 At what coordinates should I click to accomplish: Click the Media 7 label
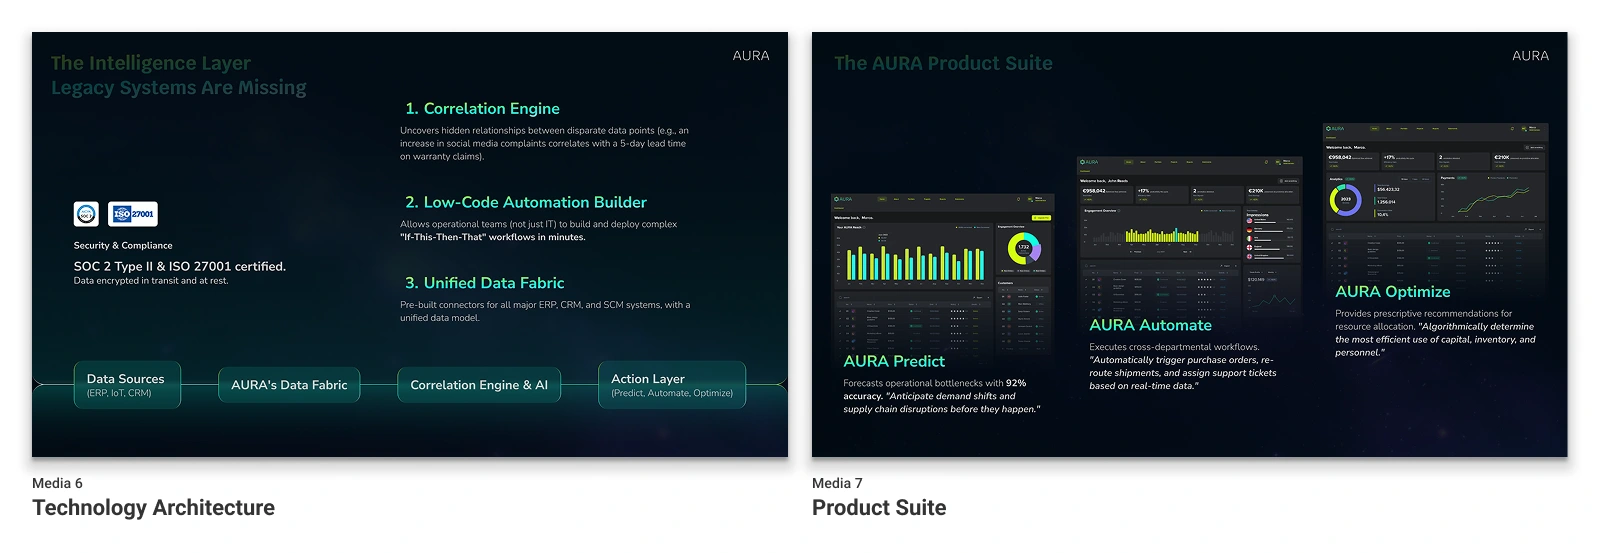[837, 483]
